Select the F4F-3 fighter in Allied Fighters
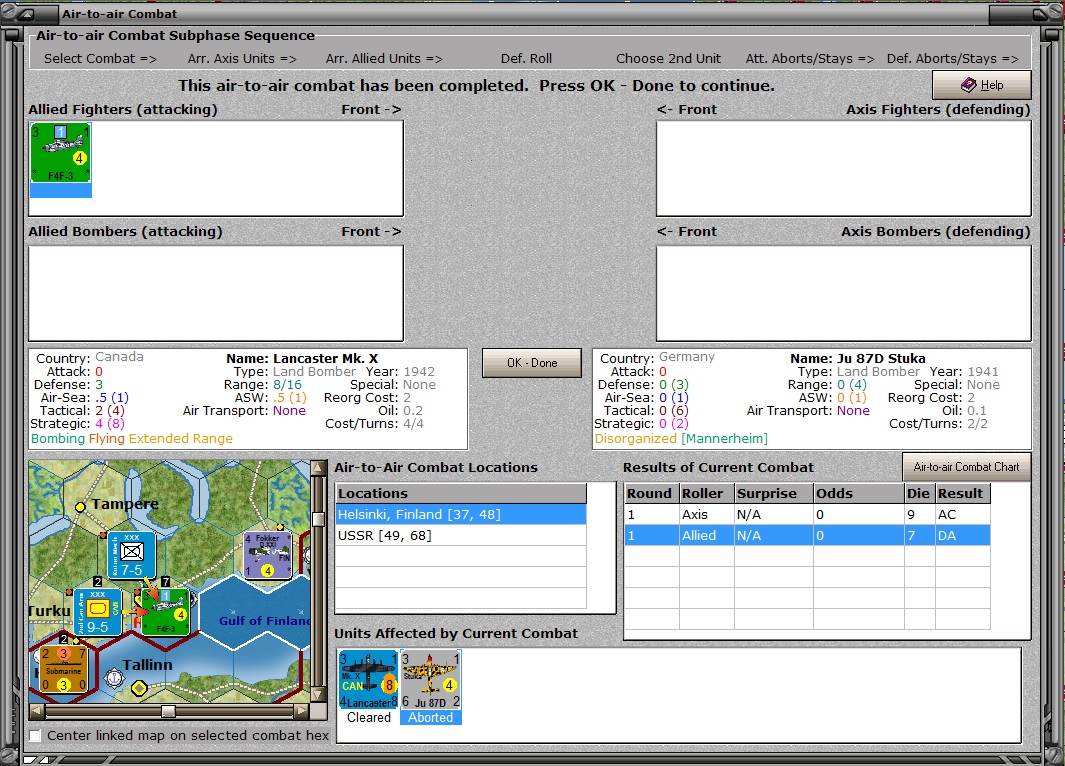This screenshot has width=1065, height=766. pyautogui.click(x=60, y=153)
